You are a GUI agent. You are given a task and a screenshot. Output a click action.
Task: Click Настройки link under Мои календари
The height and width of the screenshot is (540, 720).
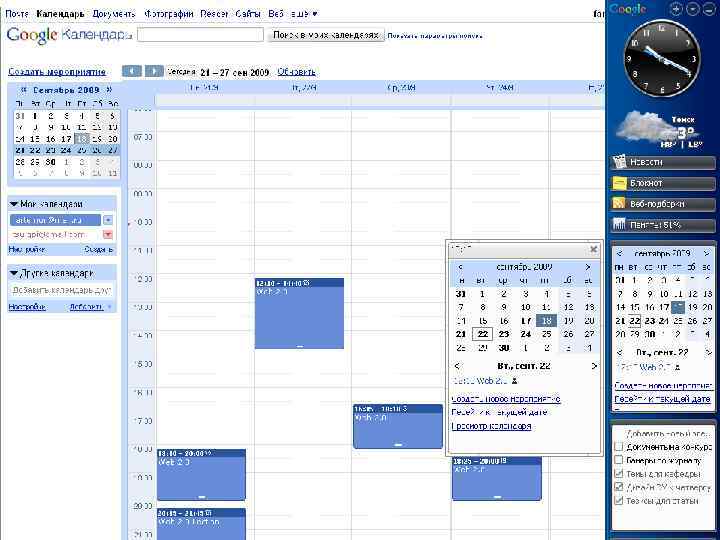[x=27, y=249]
